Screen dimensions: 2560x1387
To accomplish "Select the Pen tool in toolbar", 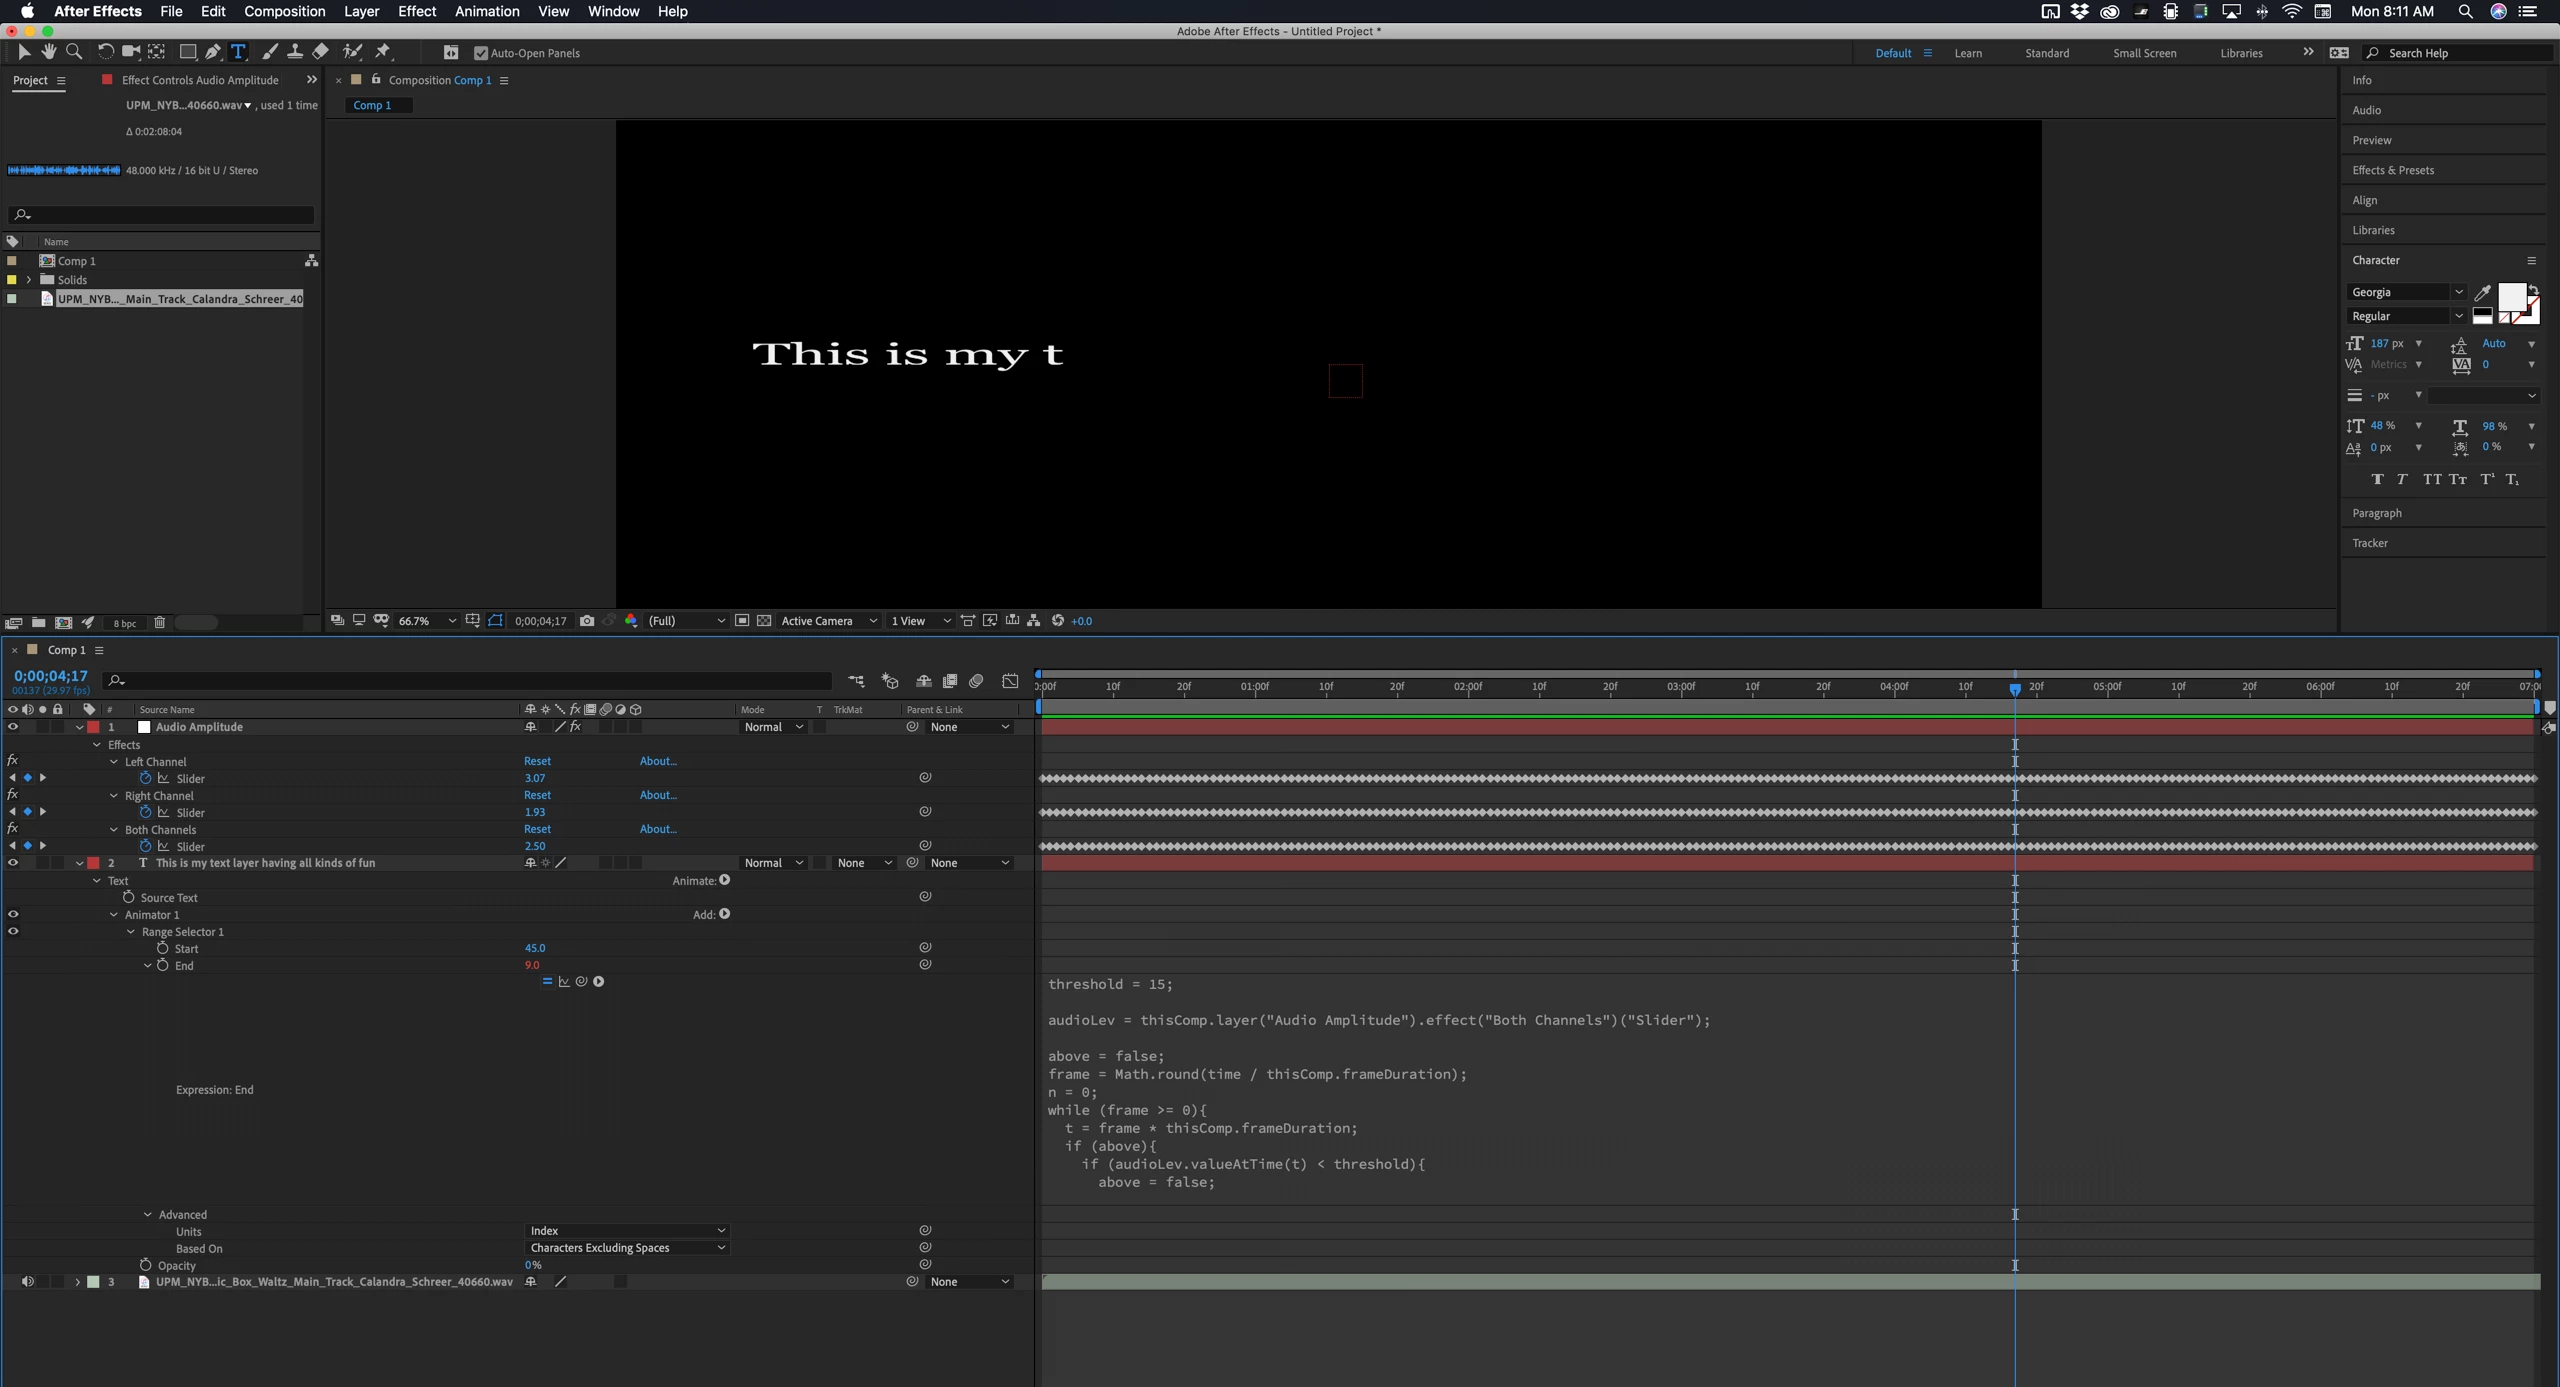I will 213,52.
